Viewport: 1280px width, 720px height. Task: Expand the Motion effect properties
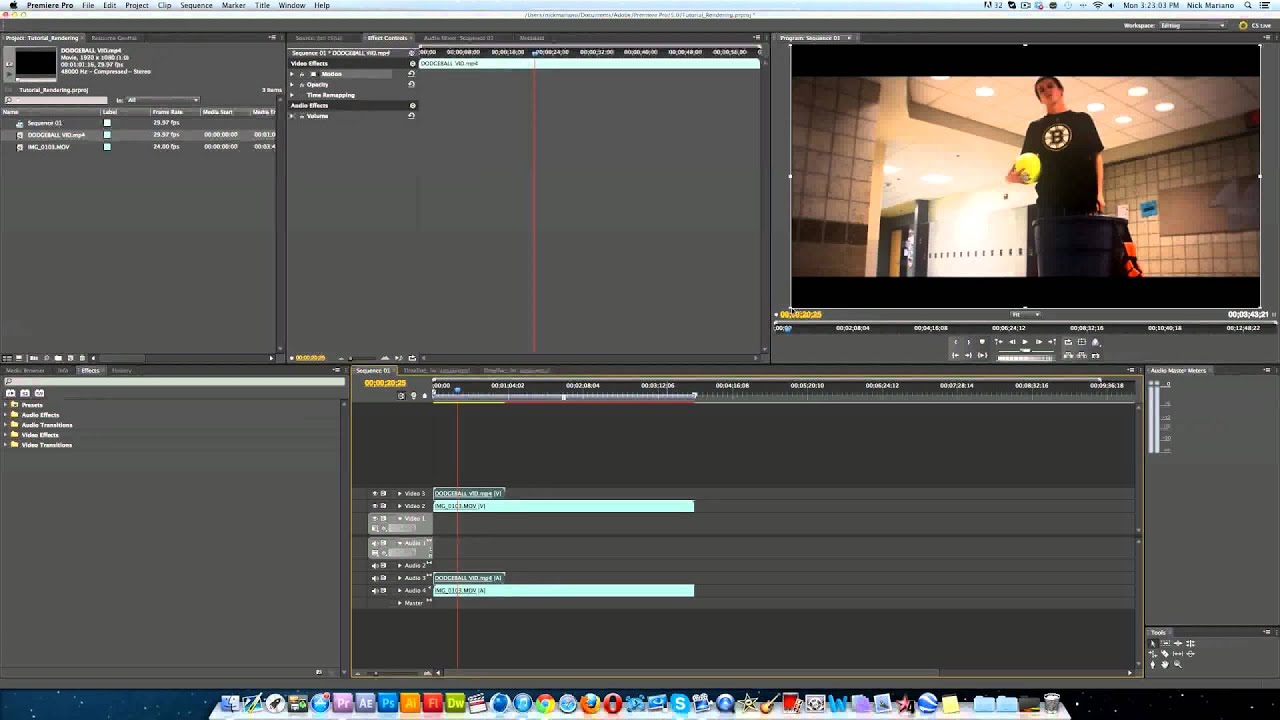[x=292, y=73]
